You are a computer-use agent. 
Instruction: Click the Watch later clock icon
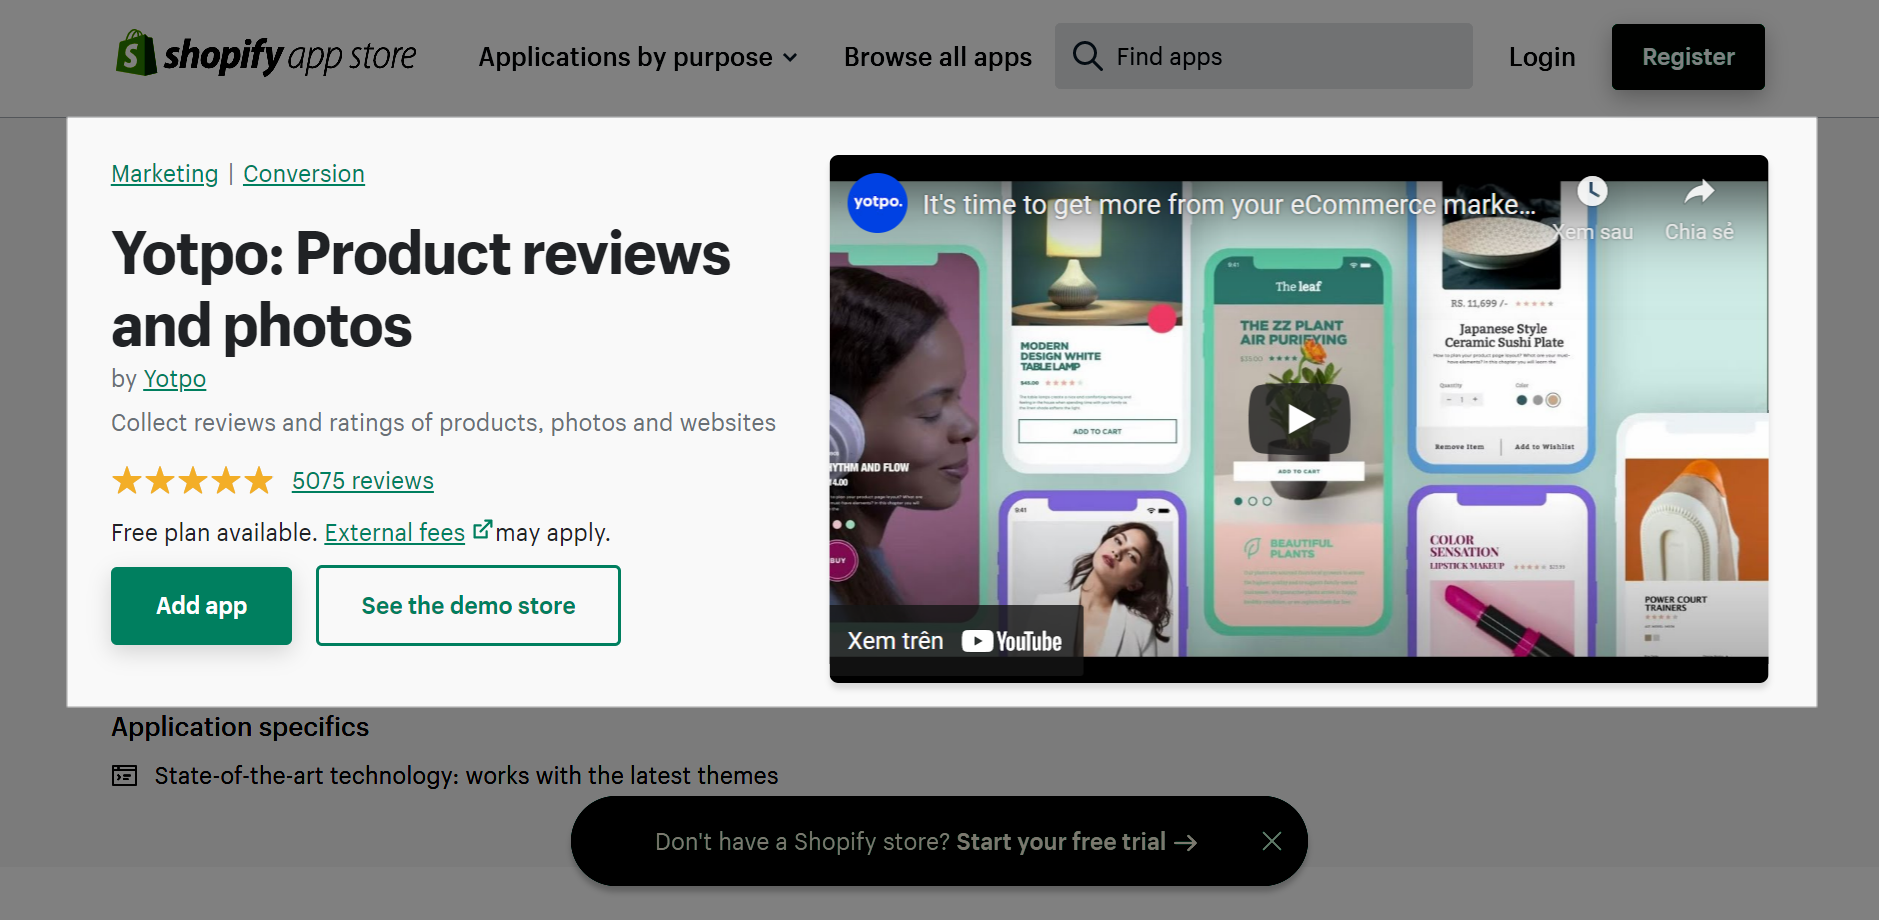1592,190
